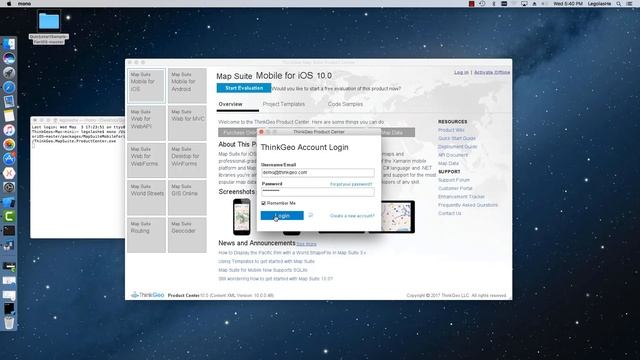Select Map Suite Mobile for iOS tile
This screenshot has width=640, height=360.
click(146, 86)
